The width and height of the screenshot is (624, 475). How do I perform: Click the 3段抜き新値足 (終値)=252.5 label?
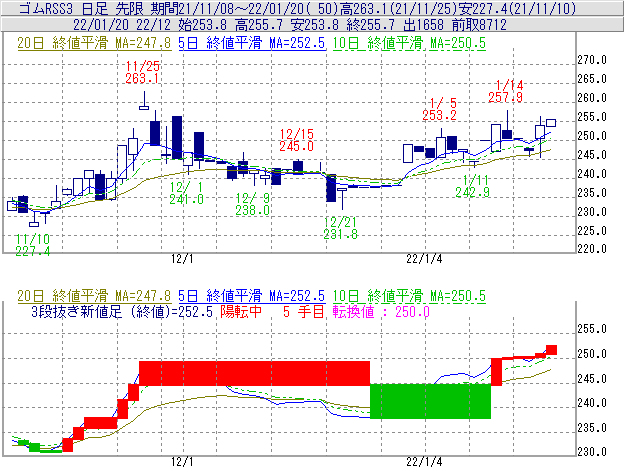[x=122, y=311]
